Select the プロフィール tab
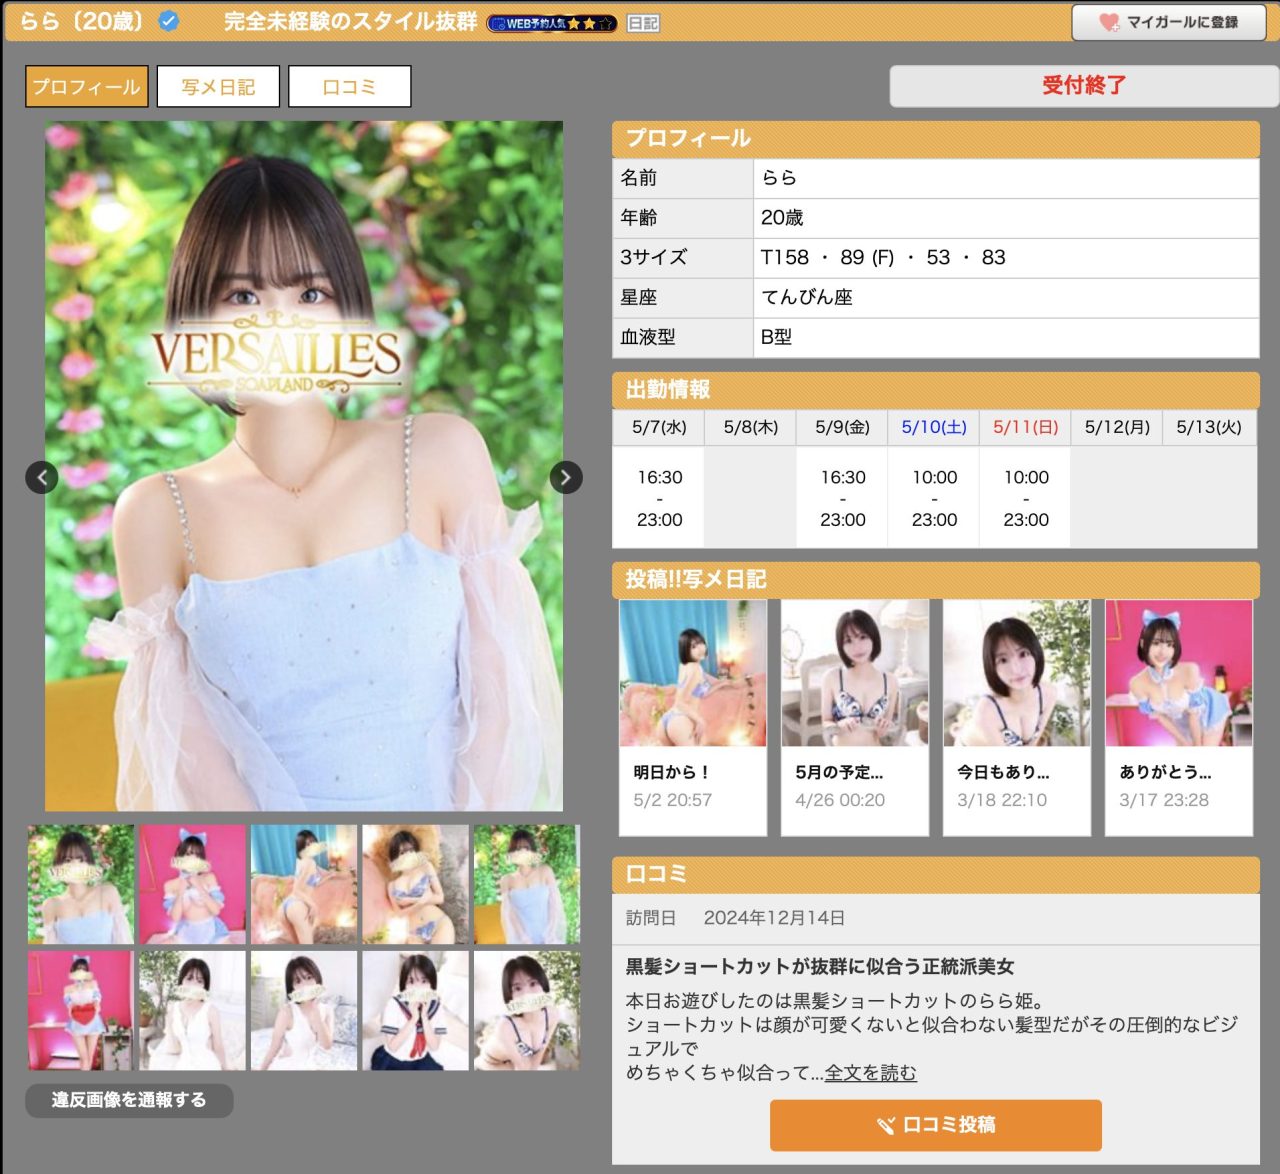Image resolution: width=1280 pixels, height=1174 pixels. [x=87, y=87]
